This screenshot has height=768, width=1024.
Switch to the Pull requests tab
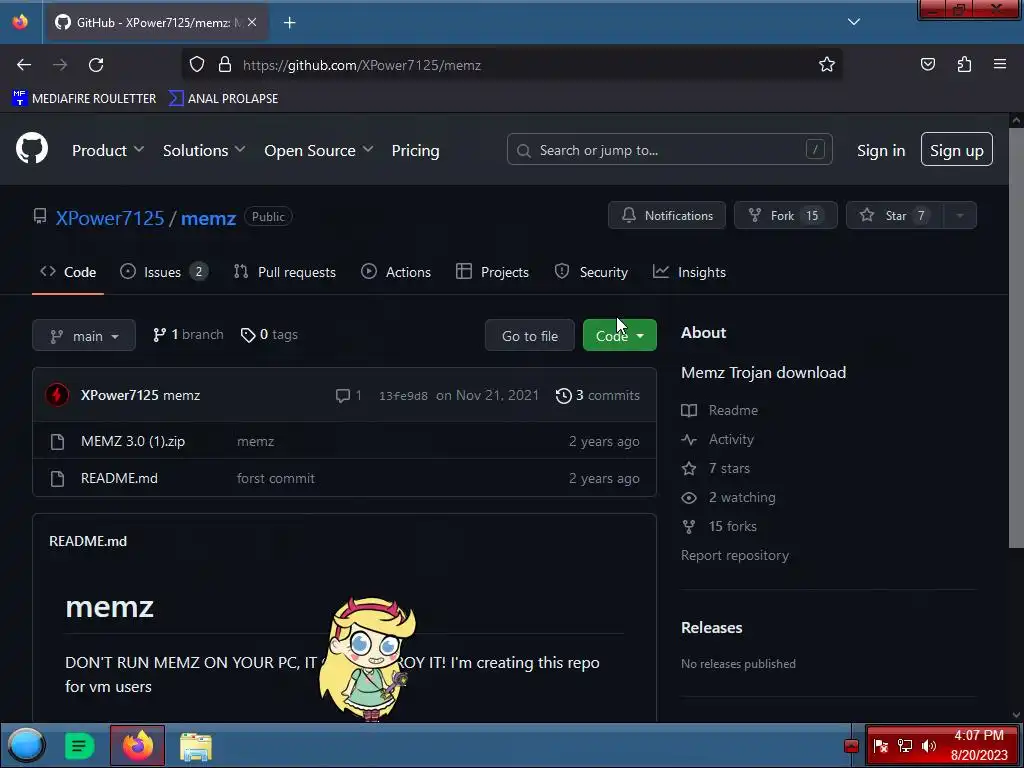tap(285, 272)
